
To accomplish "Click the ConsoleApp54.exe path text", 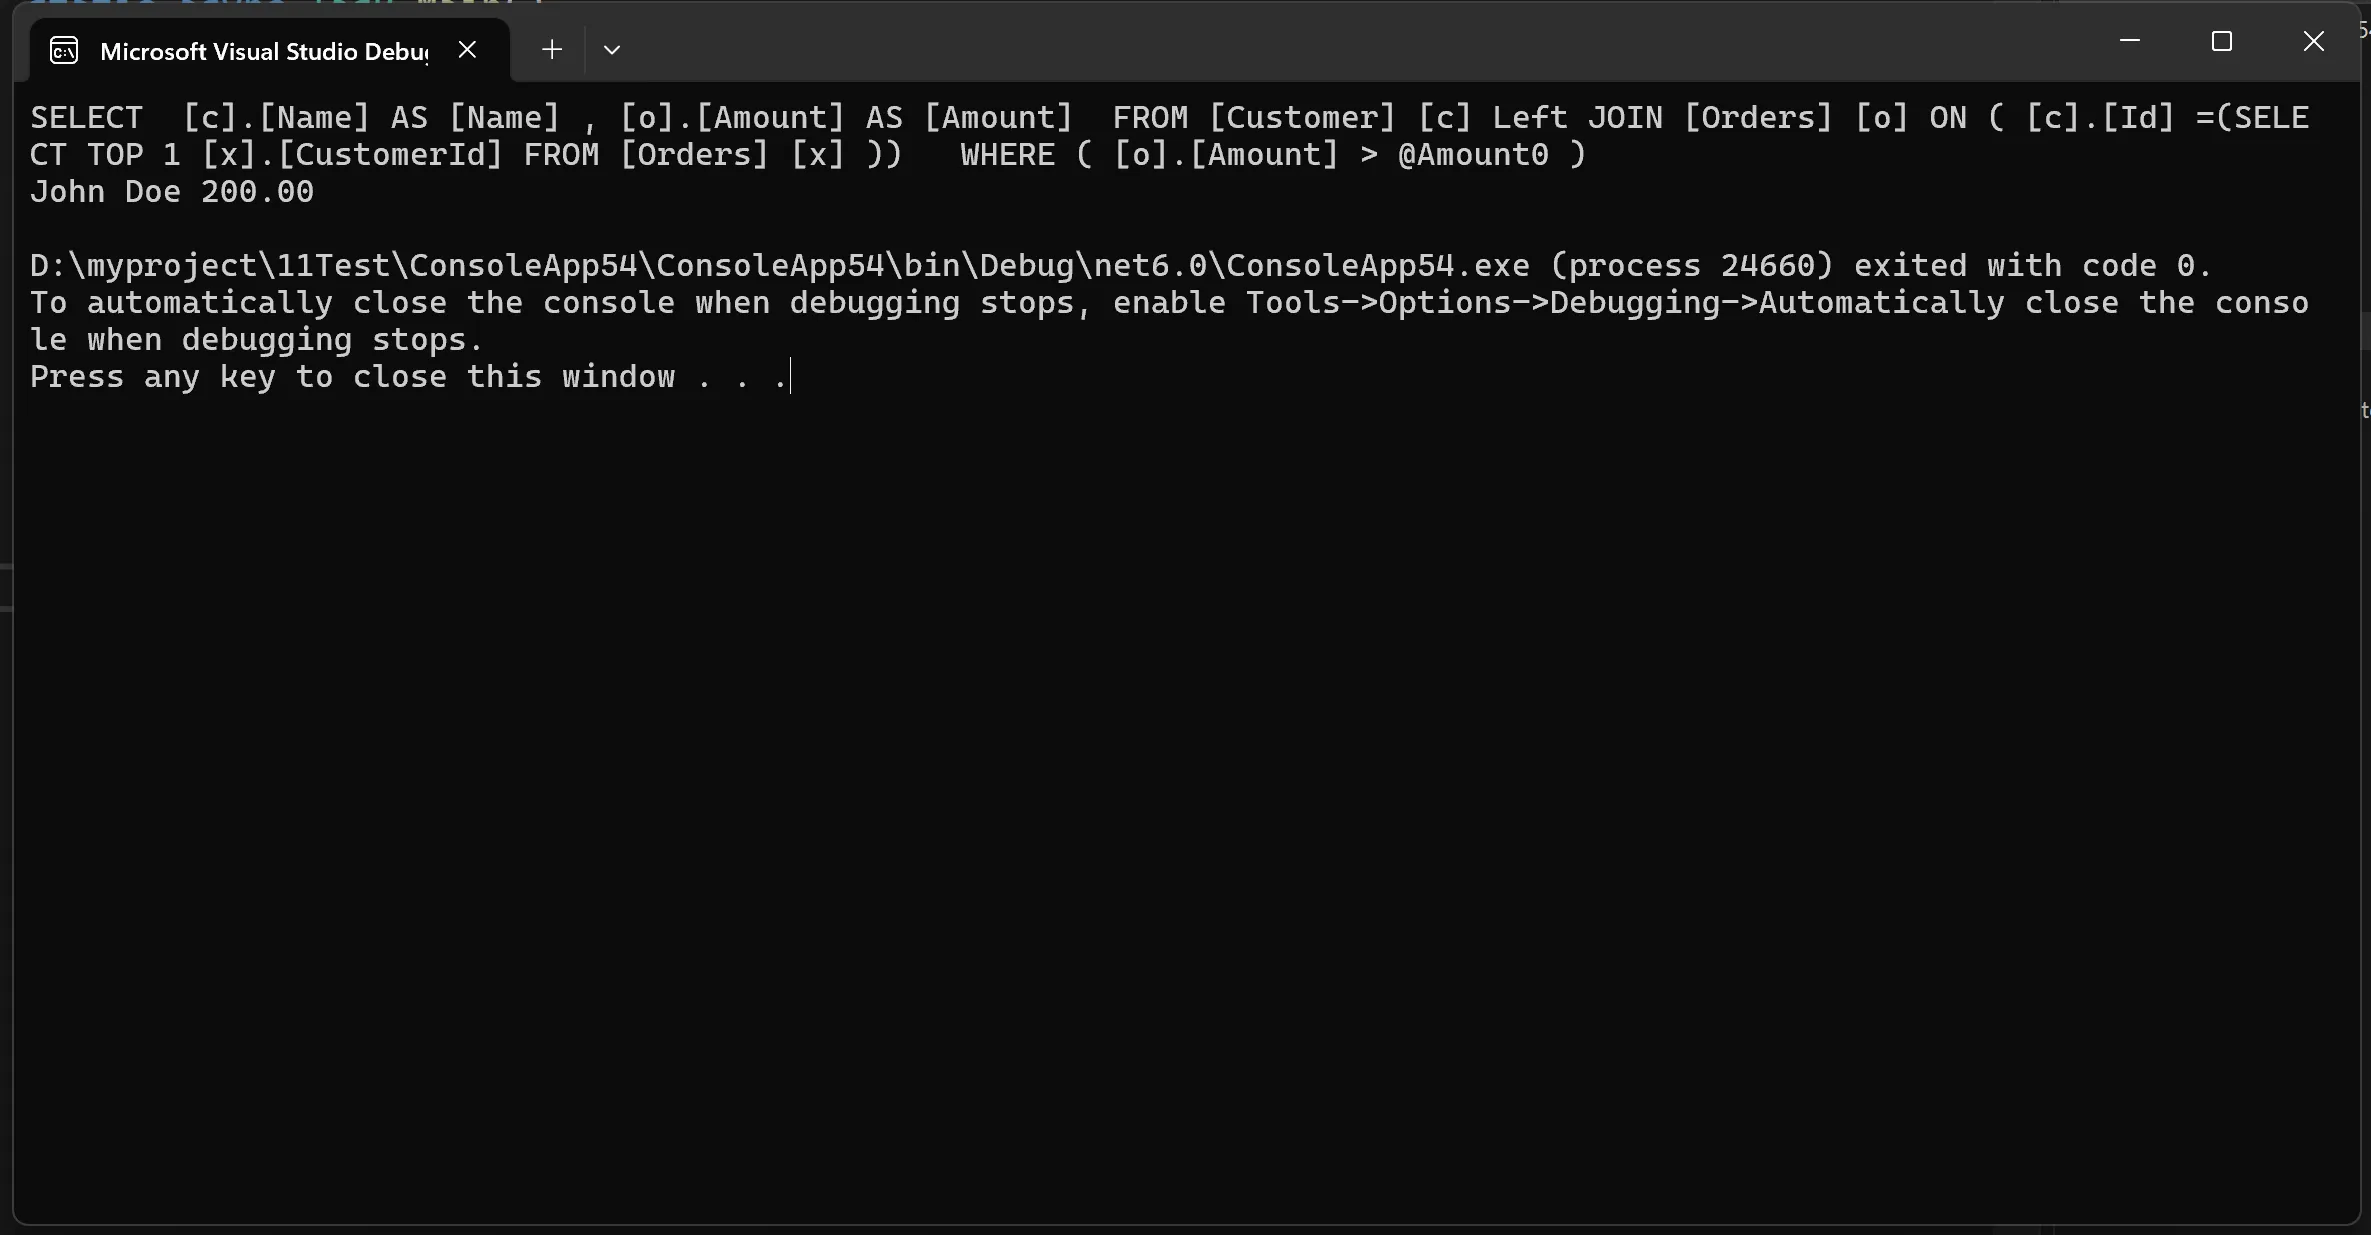I will click(x=780, y=266).
